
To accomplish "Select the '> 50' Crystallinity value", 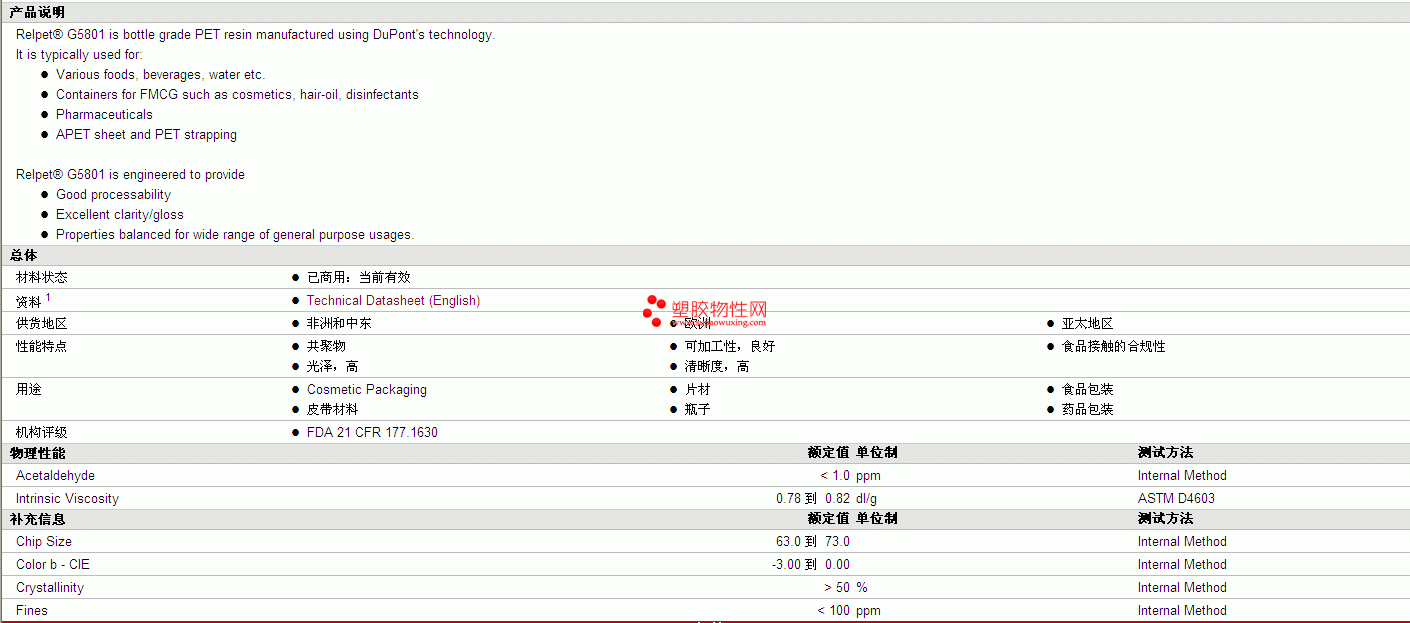I will [x=837, y=588].
